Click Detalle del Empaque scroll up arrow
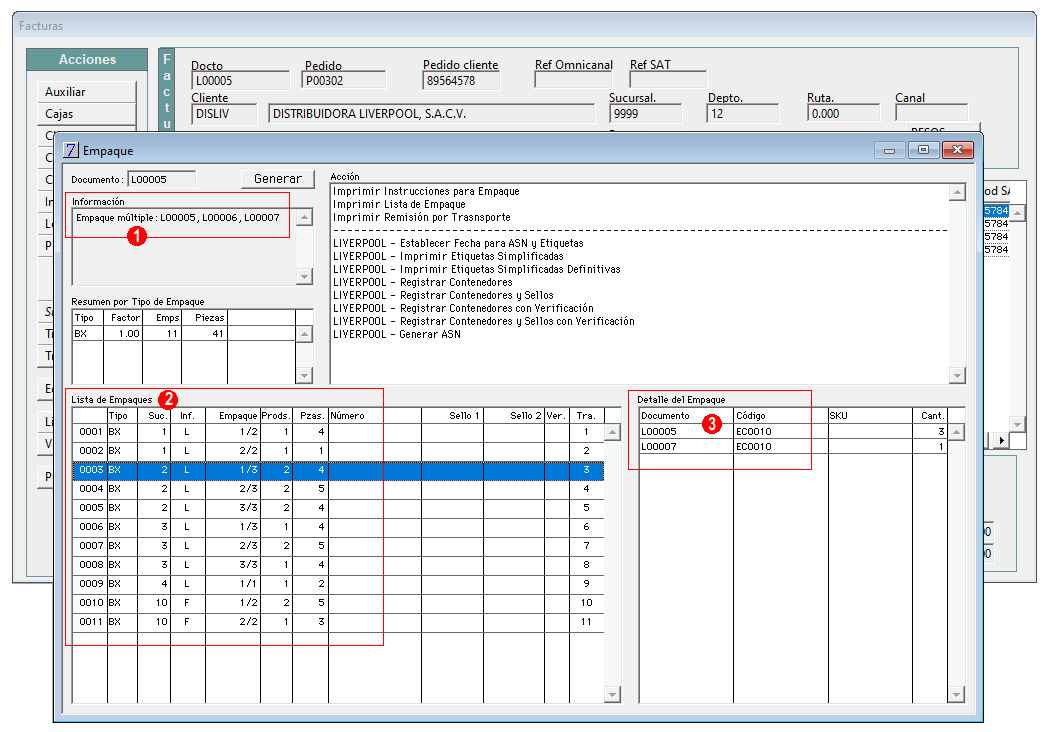Screen dimensions: 1047x732 click(x=956, y=432)
